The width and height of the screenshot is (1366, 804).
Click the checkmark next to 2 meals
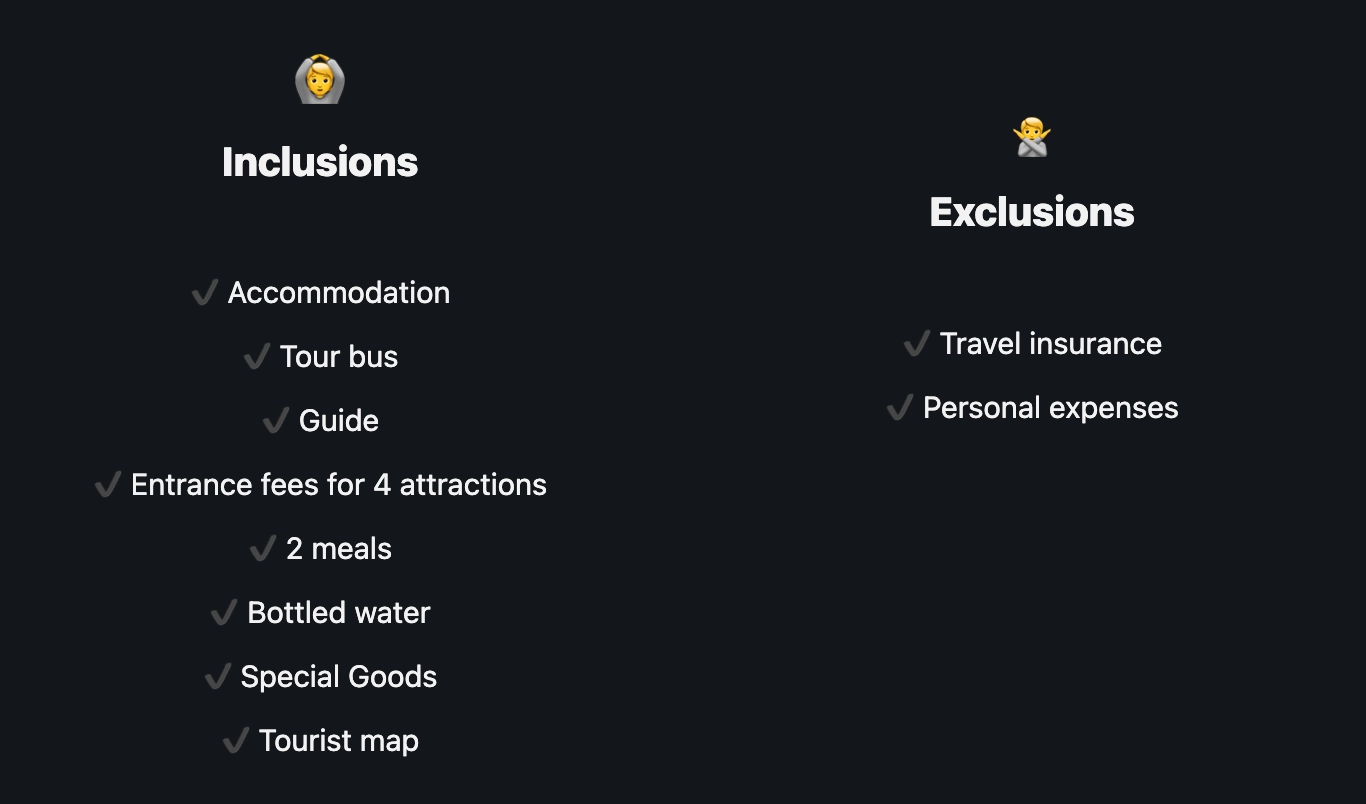click(263, 549)
